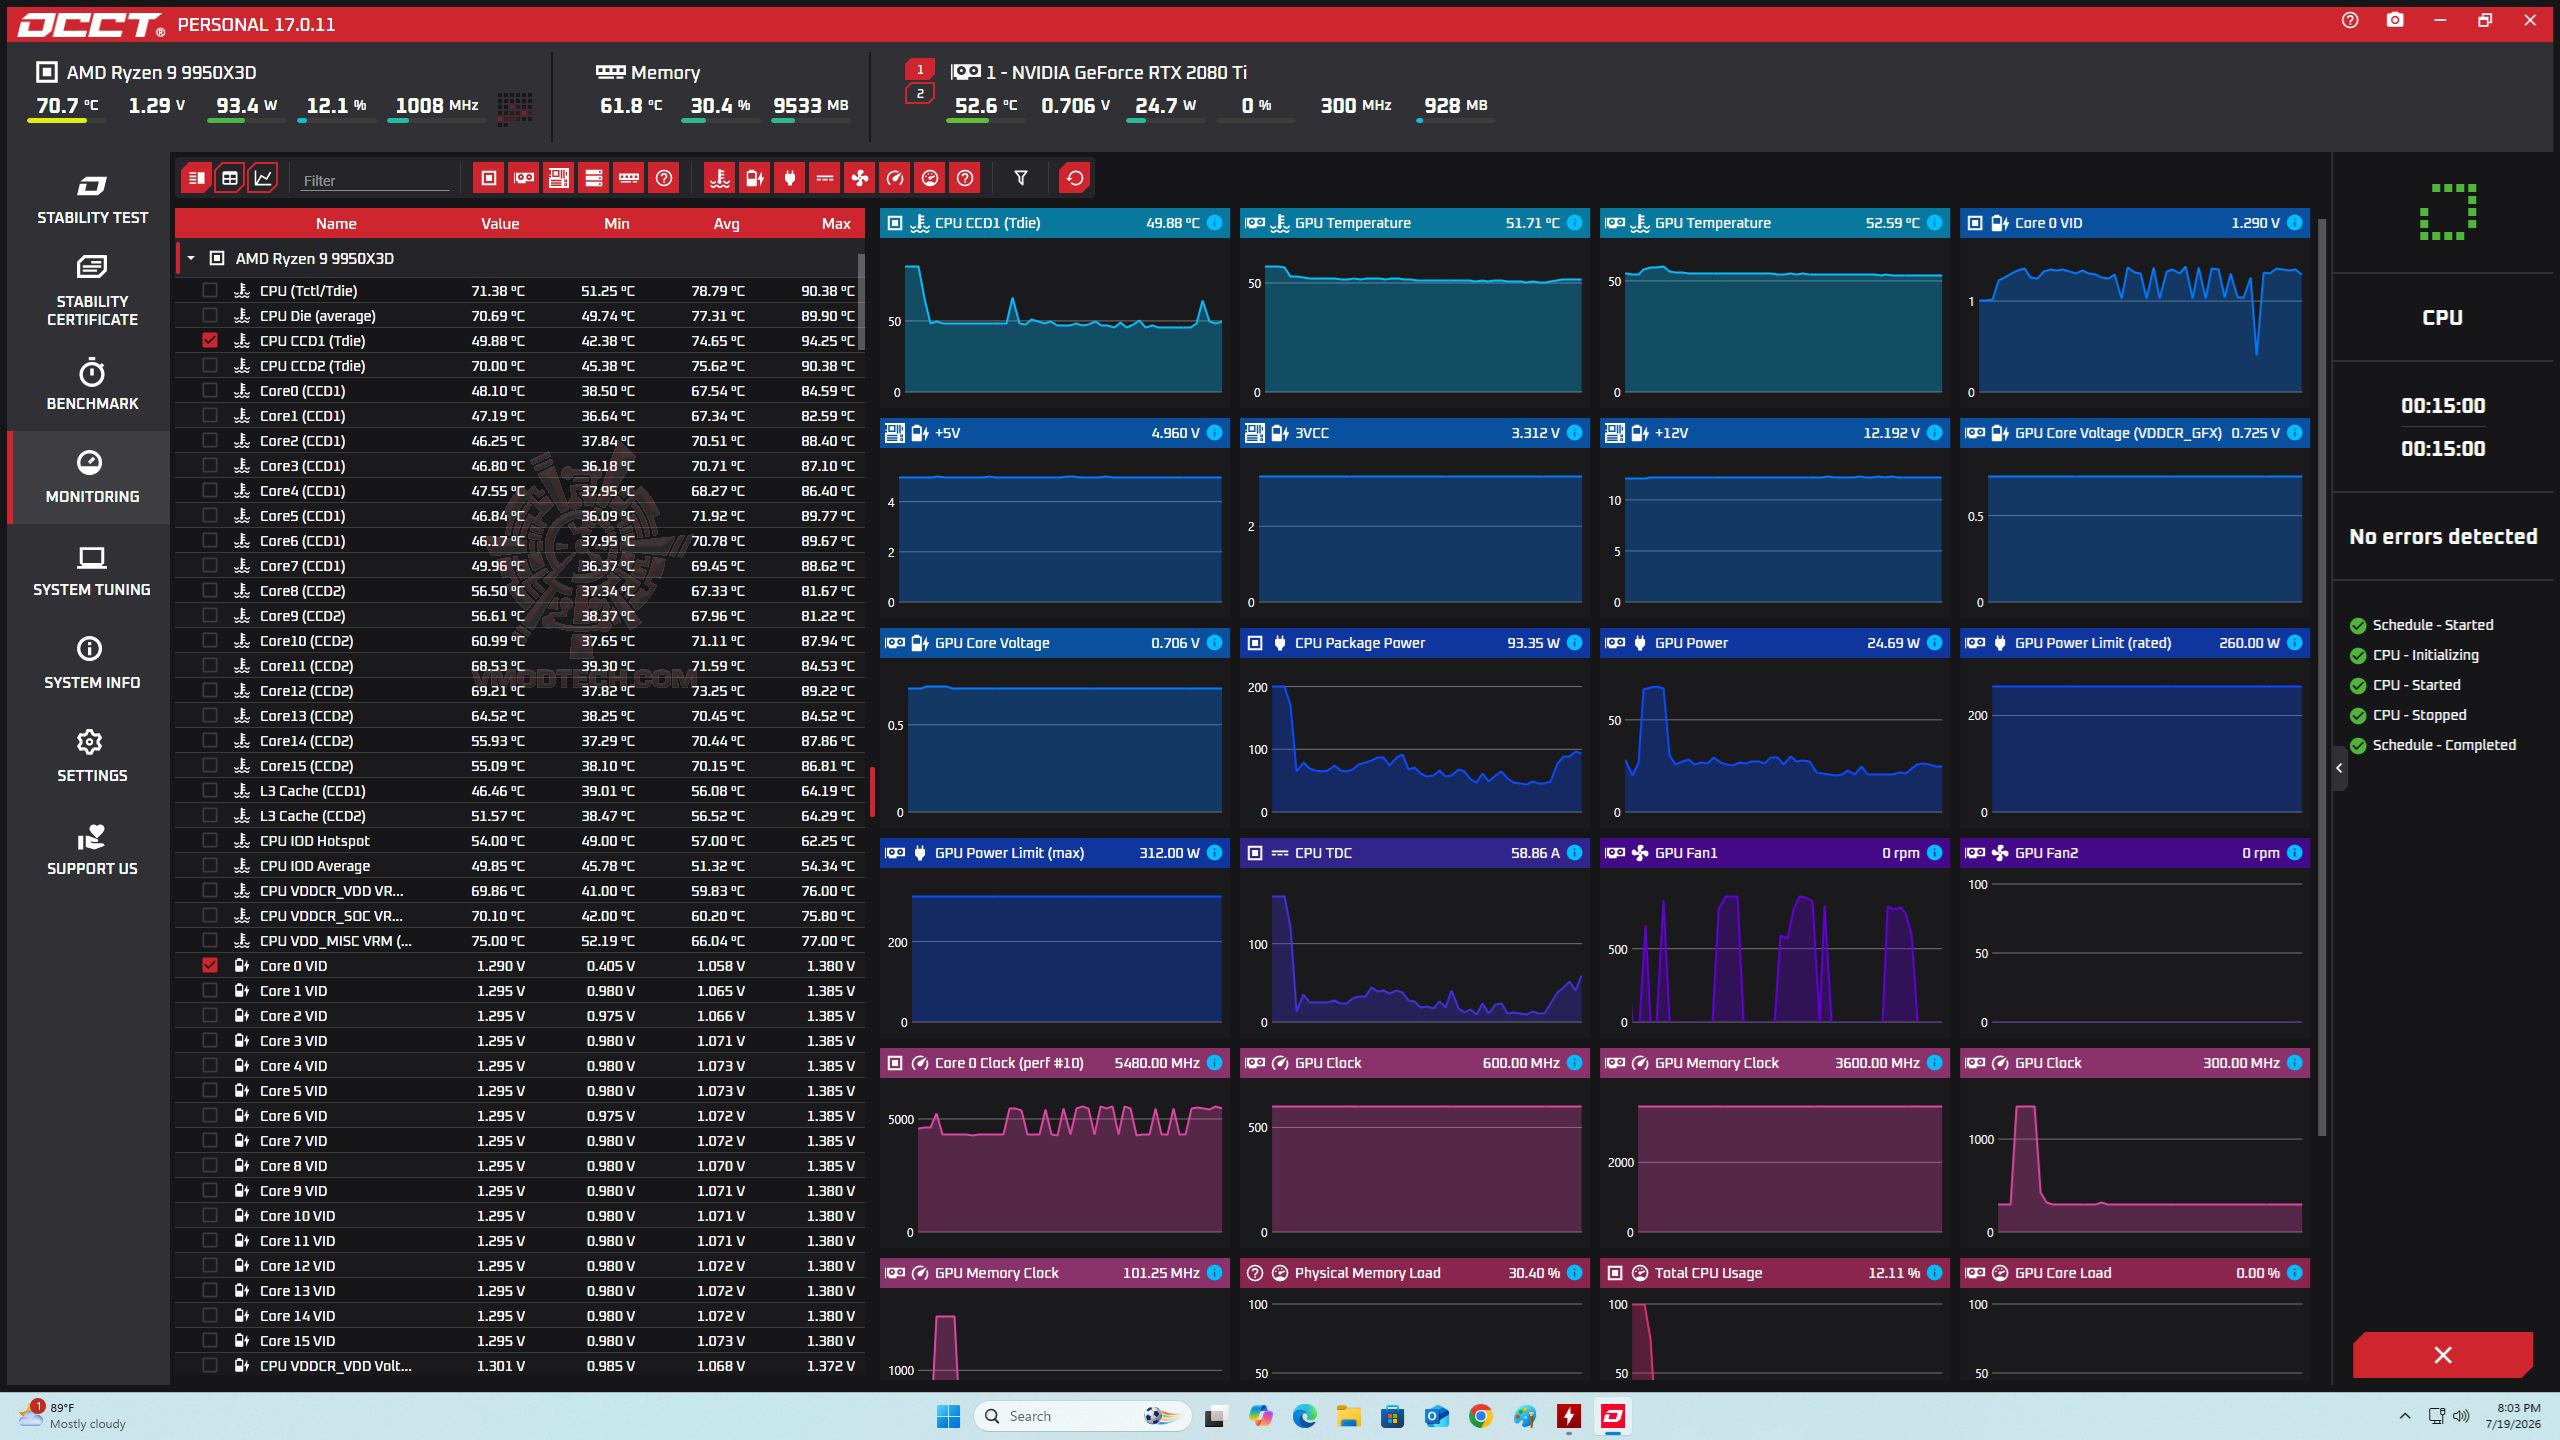
Task: Open File Explorer from the taskbar
Action: click(x=1349, y=1416)
